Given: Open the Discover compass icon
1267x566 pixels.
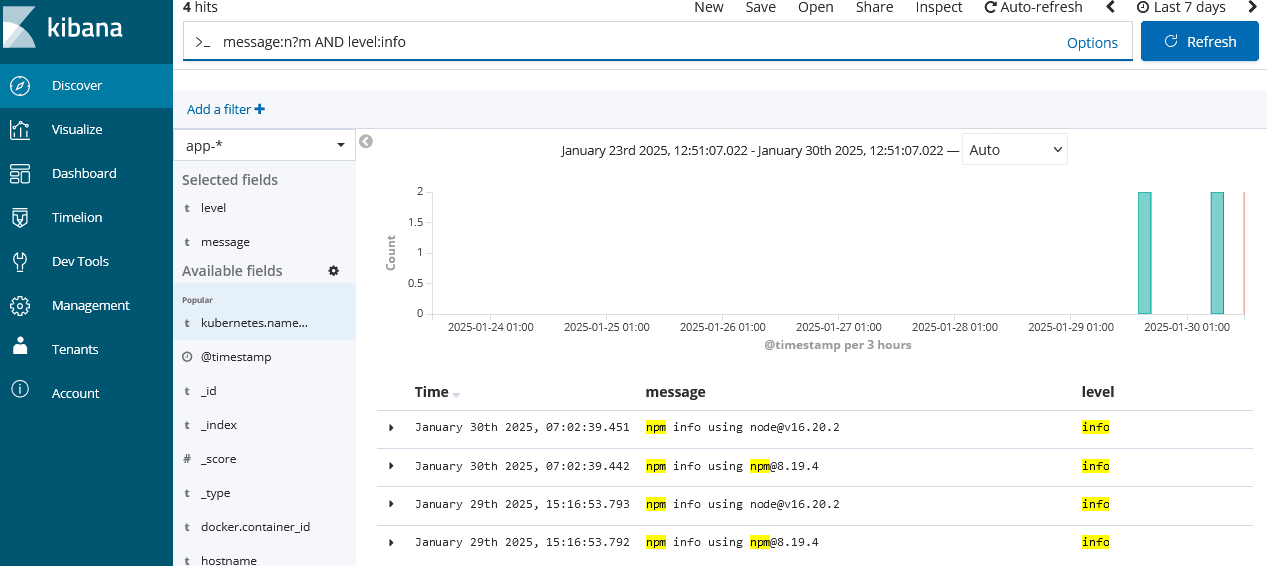Looking at the screenshot, I should coord(20,86).
